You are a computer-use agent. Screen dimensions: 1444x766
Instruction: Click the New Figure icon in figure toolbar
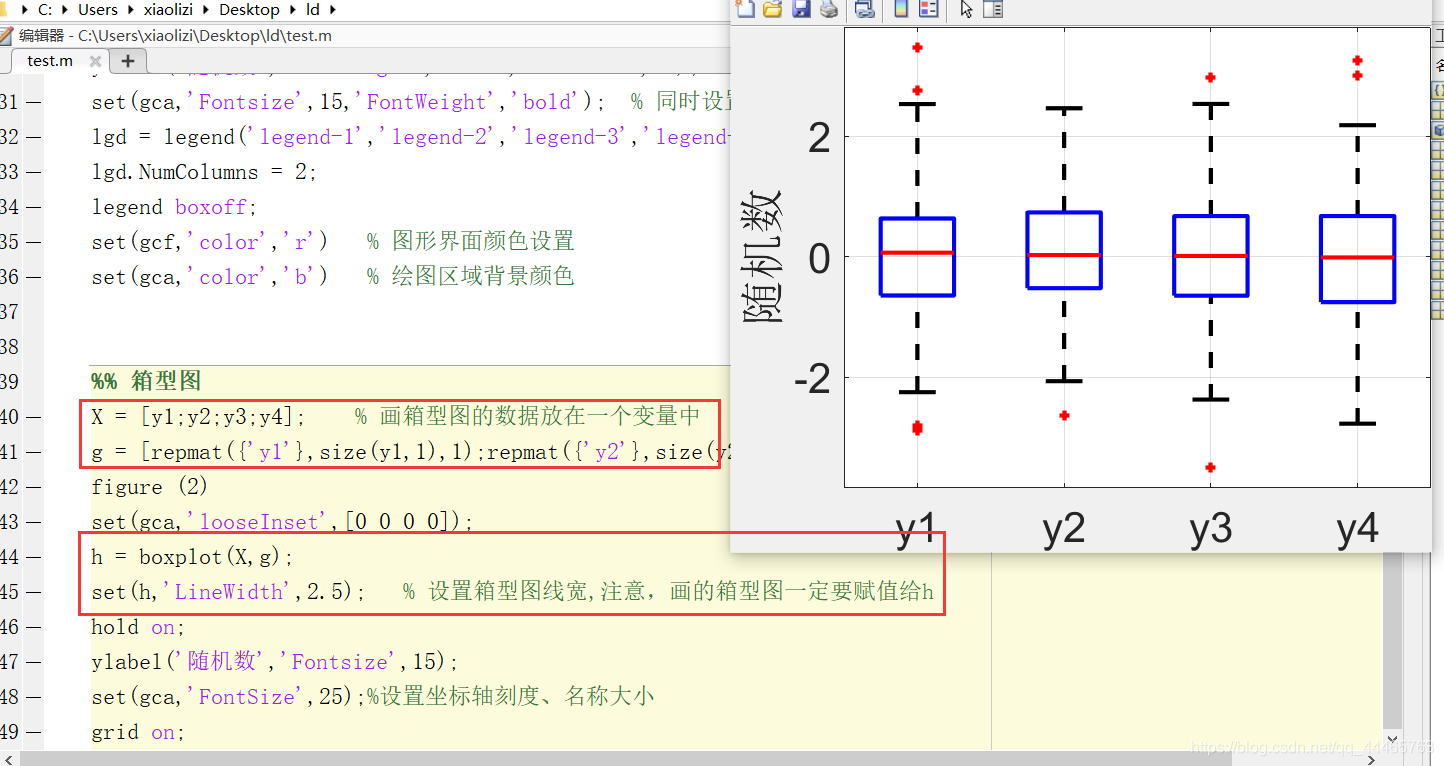point(745,9)
